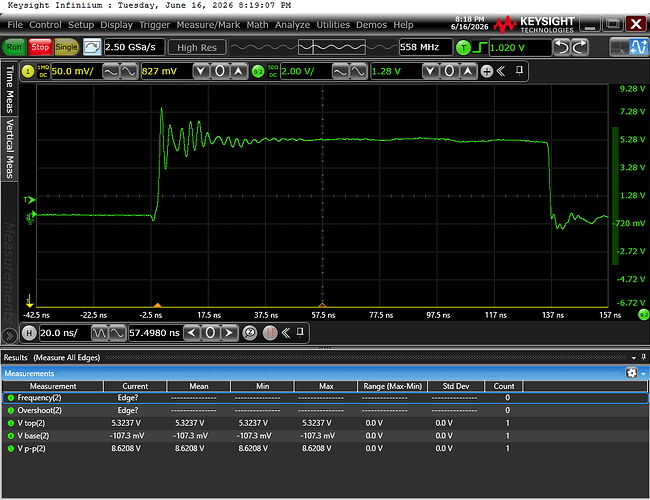
Task: Open the File menu
Action: click(x=15, y=25)
